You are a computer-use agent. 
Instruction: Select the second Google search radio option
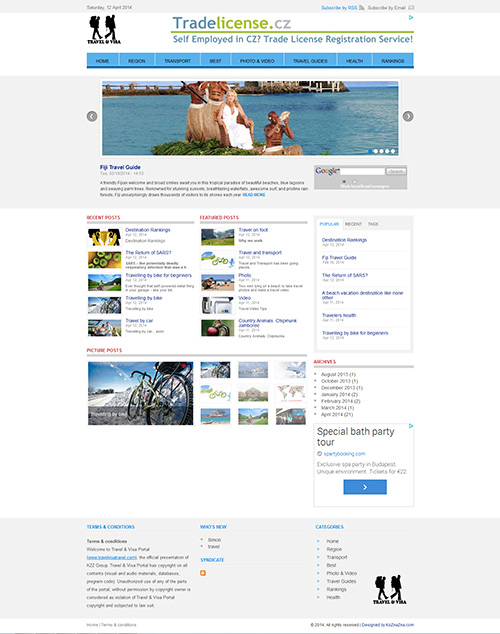coord(354,182)
